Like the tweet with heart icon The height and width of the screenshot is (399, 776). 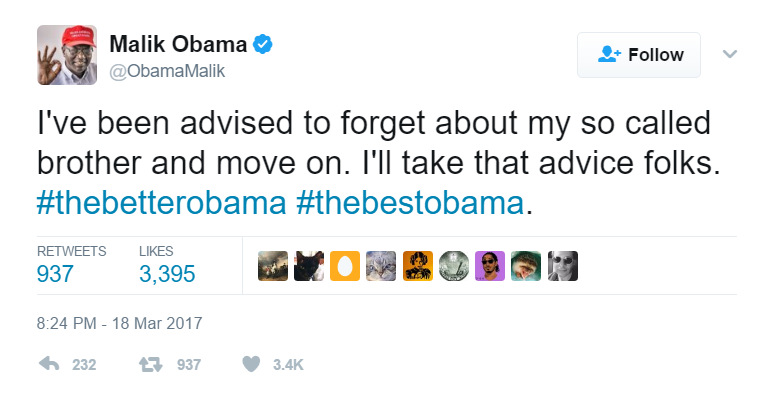(x=251, y=364)
